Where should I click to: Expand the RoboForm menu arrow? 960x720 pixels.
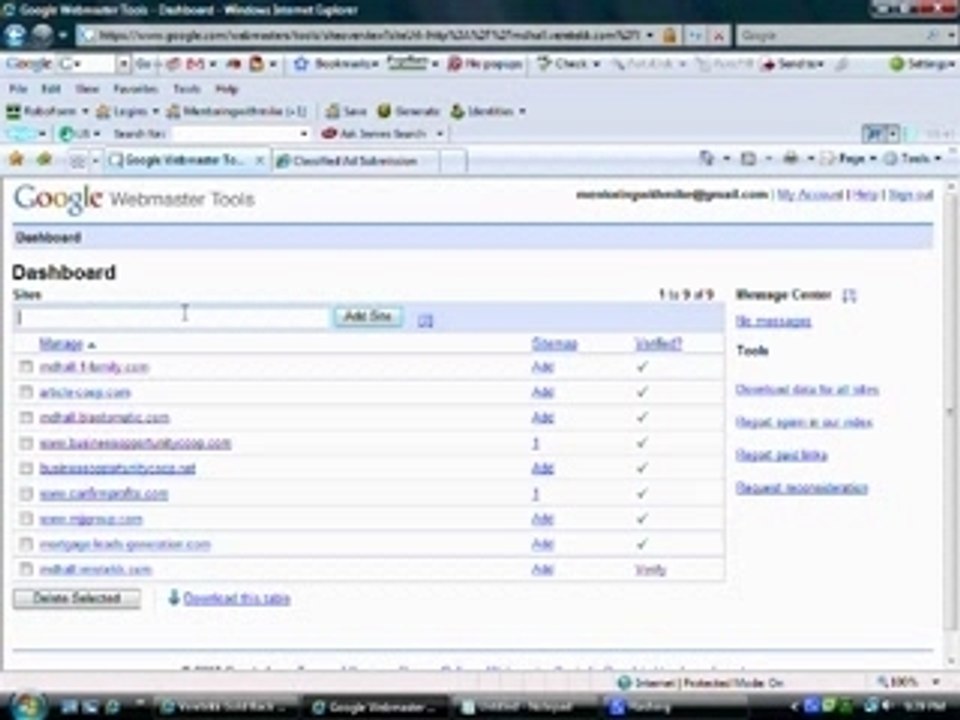coord(85,111)
